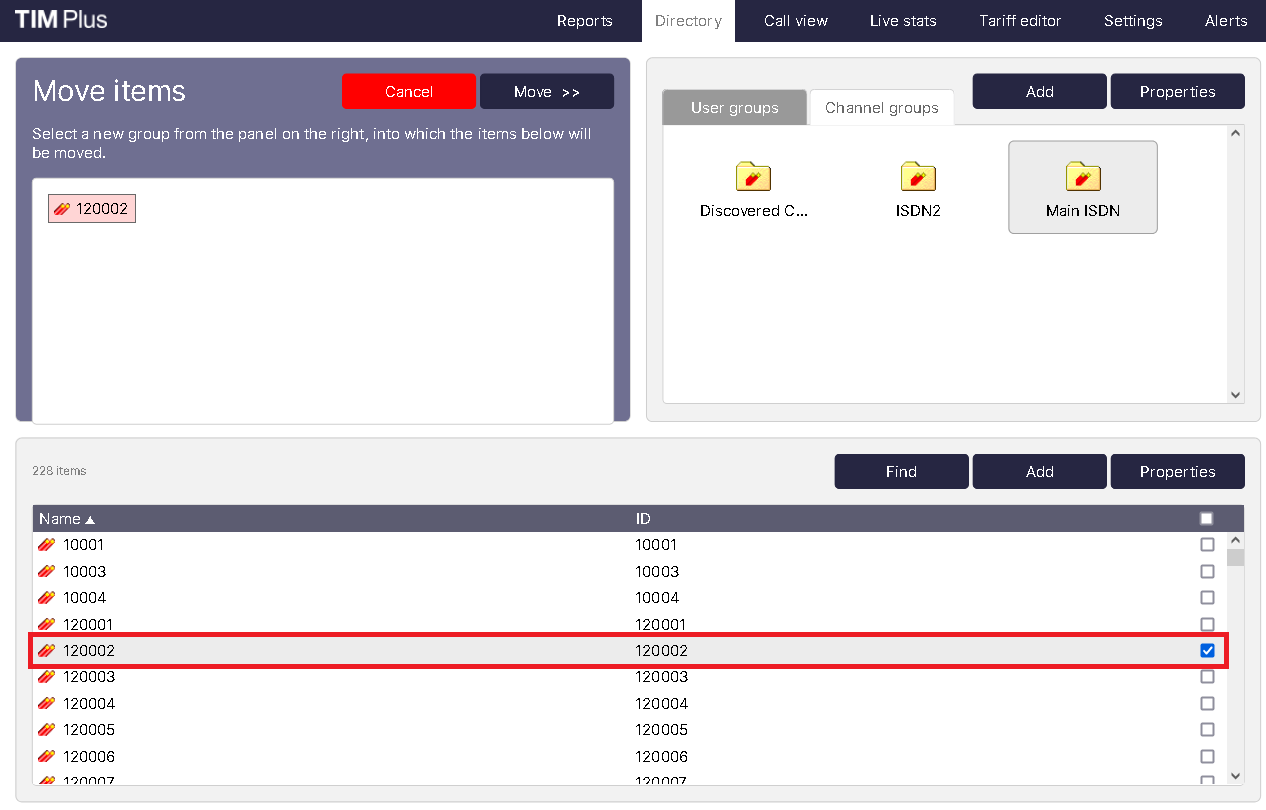This screenshot has width=1266, height=810.
Task: Click the channel list scrollbar thumb
Action: [1235, 557]
